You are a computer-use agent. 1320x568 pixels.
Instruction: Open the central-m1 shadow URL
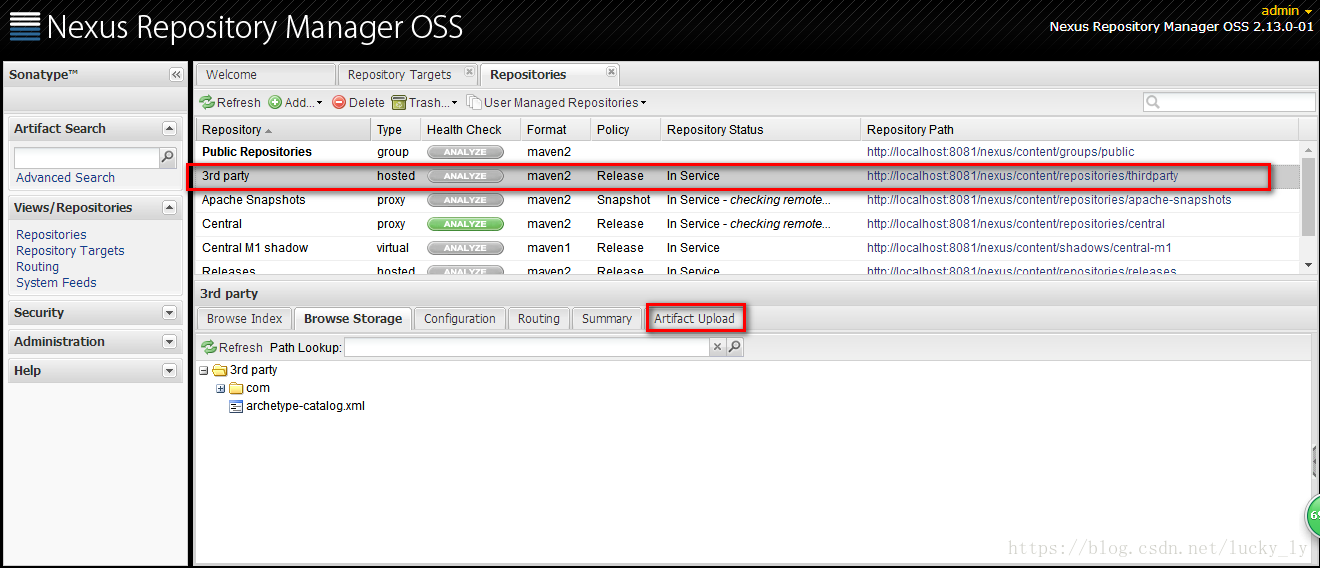tap(1019, 248)
